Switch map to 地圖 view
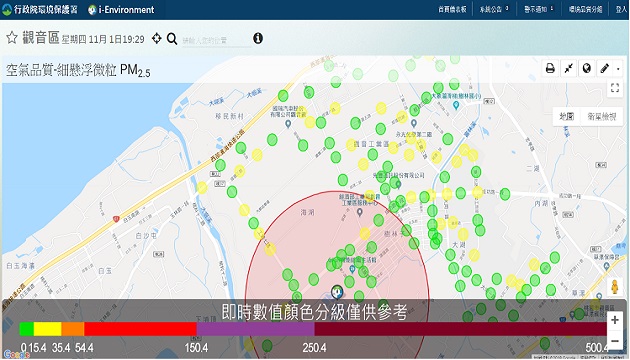 pyautogui.click(x=567, y=117)
